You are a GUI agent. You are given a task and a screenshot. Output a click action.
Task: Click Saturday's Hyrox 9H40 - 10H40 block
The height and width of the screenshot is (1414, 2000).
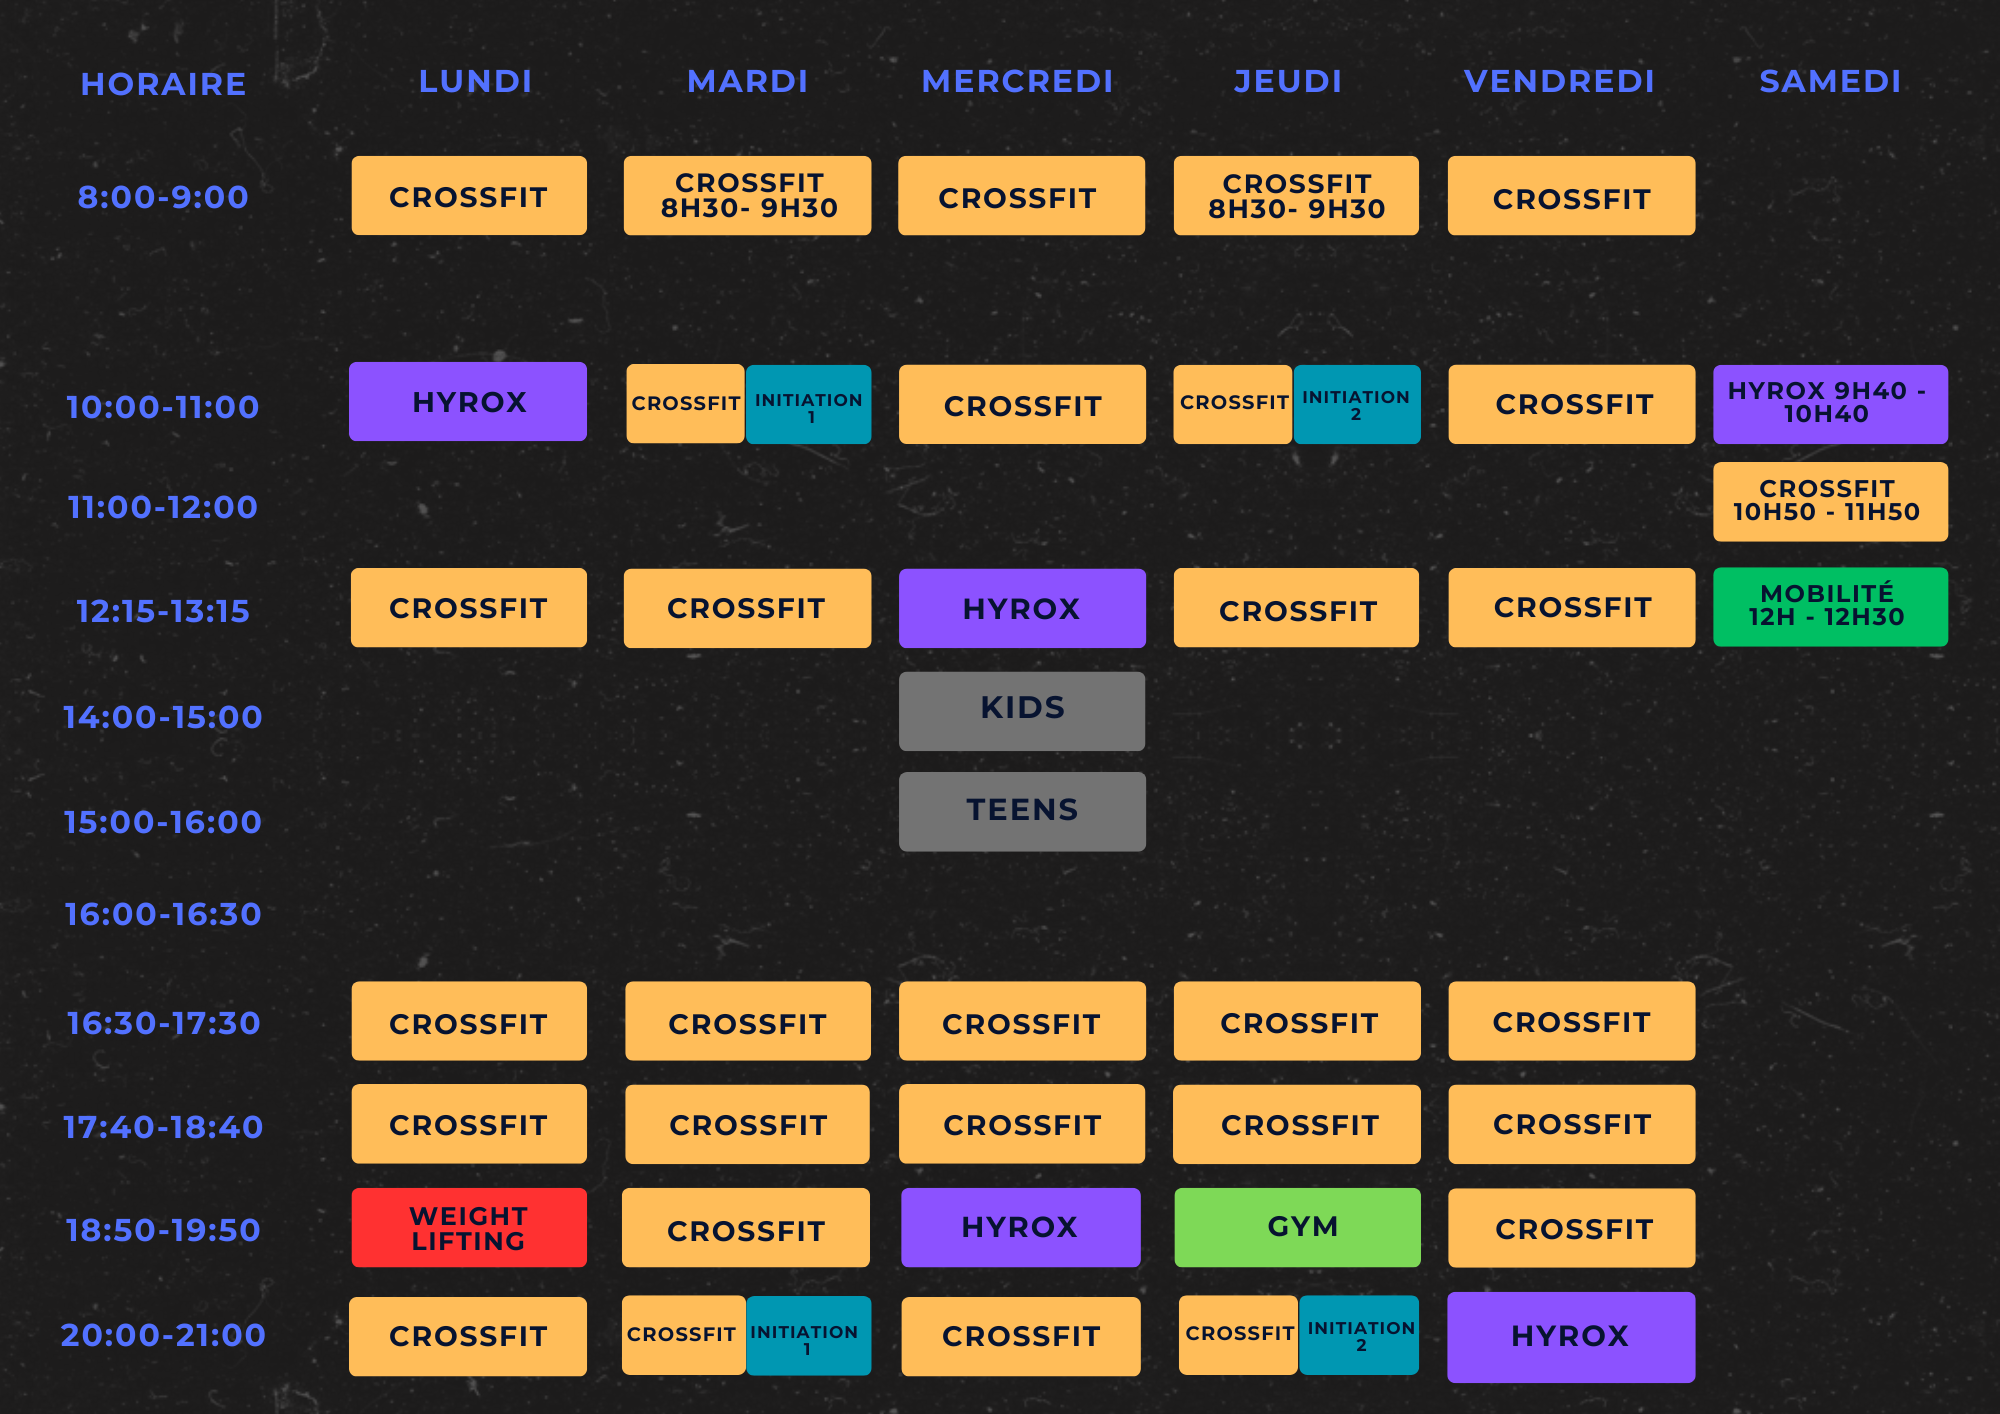(x=1829, y=403)
